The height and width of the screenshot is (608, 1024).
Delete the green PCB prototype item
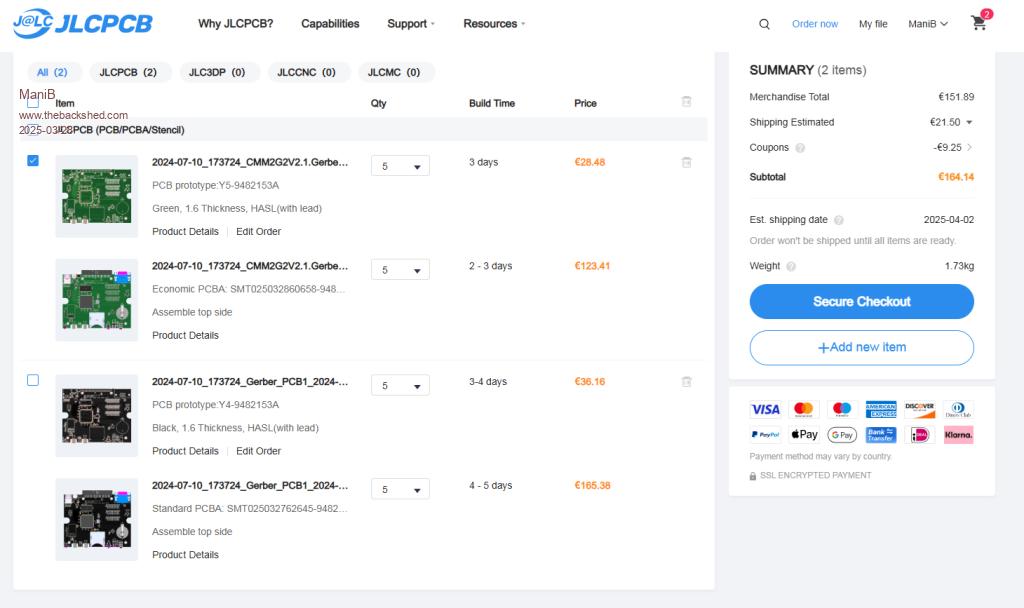(686, 162)
